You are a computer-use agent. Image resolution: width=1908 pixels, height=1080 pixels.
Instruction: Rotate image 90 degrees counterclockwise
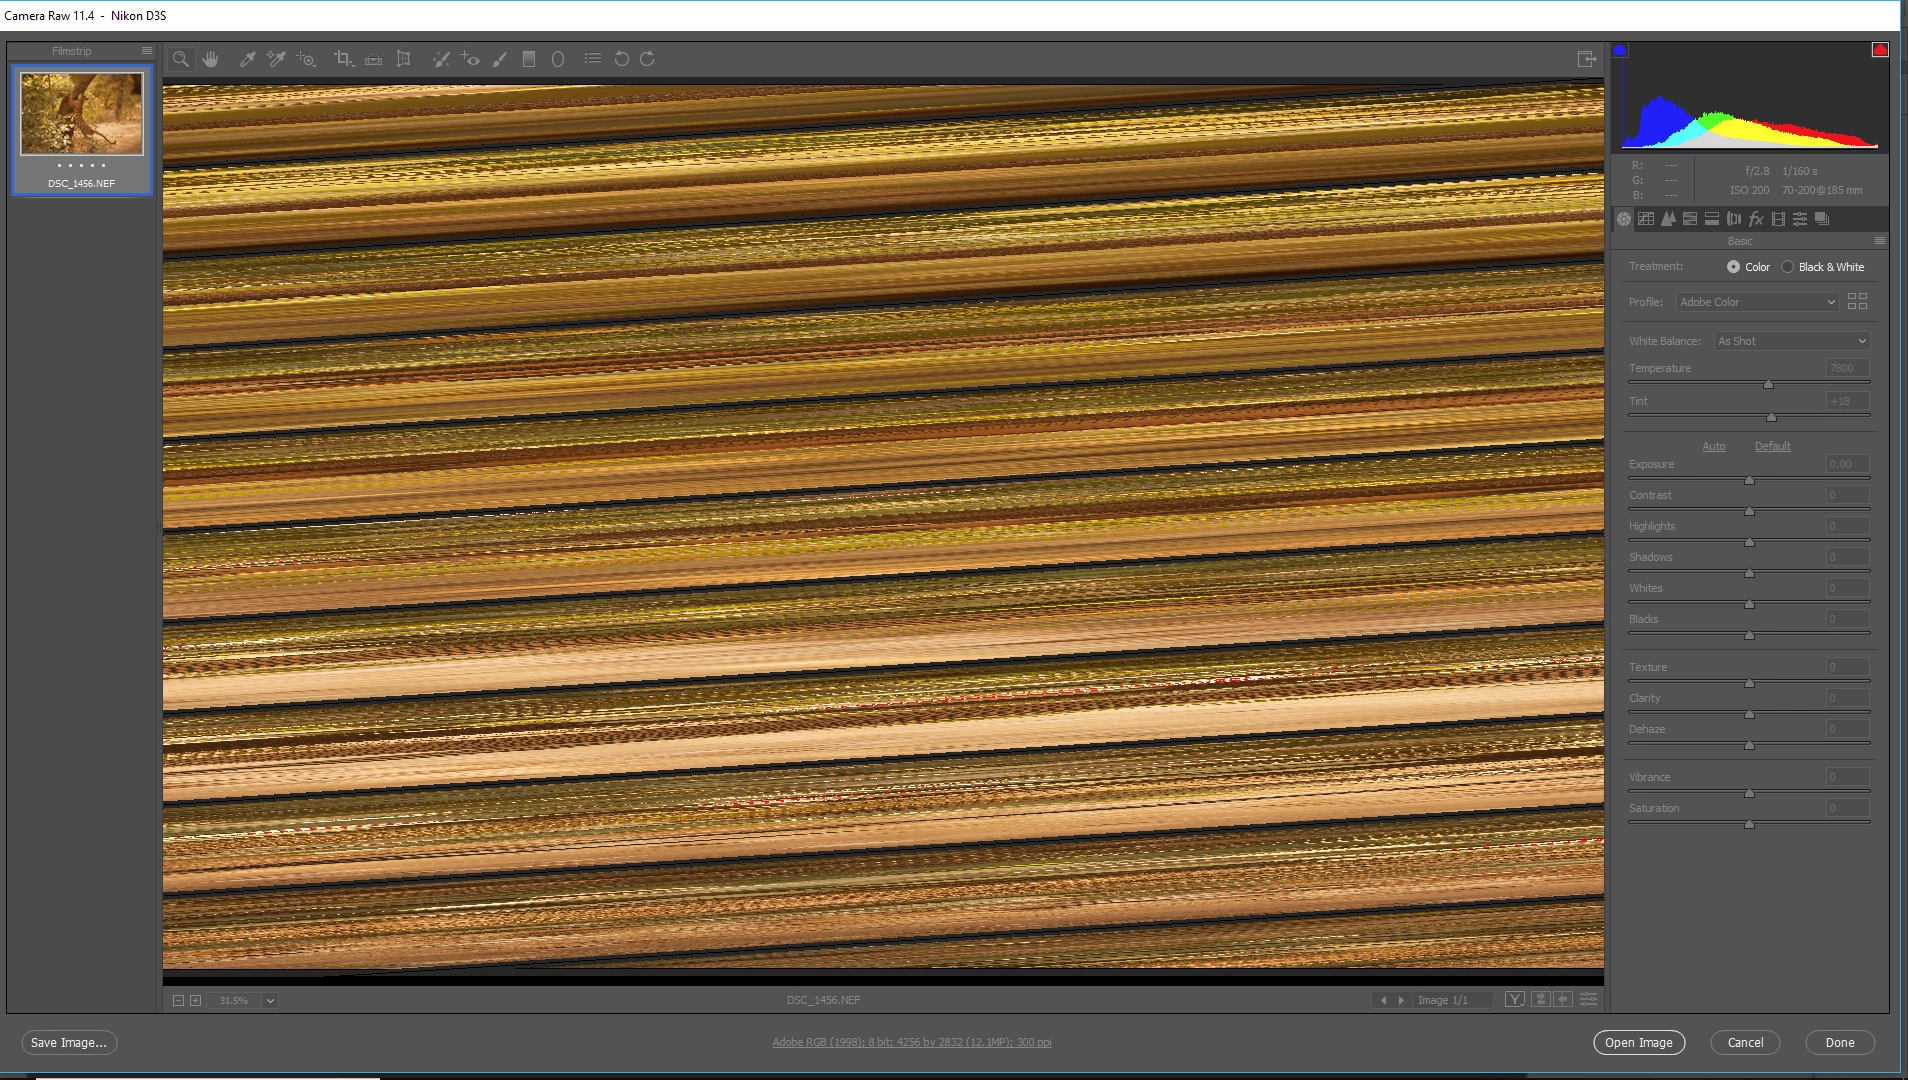621,59
